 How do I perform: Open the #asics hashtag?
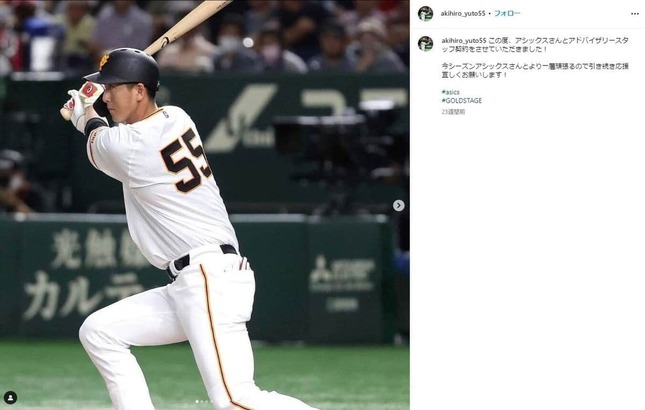click(x=450, y=92)
